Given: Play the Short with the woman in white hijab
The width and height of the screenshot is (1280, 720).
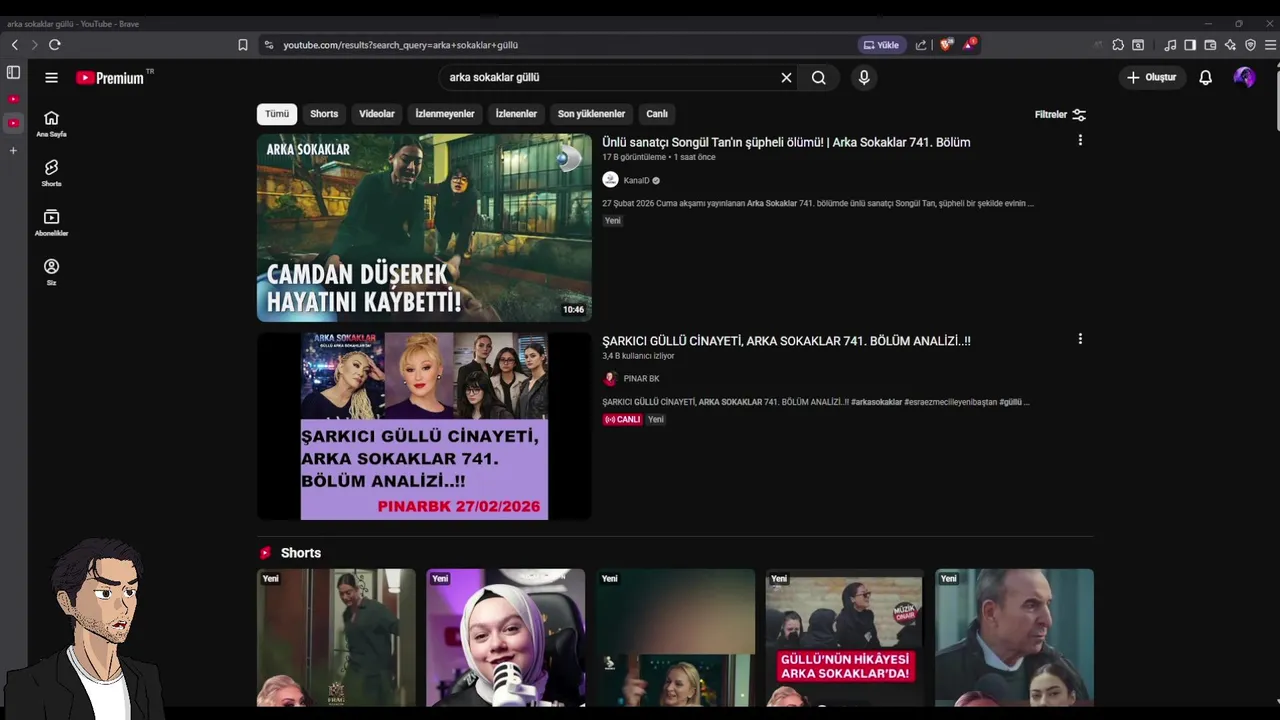Looking at the screenshot, I should pyautogui.click(x=505, y=638).
